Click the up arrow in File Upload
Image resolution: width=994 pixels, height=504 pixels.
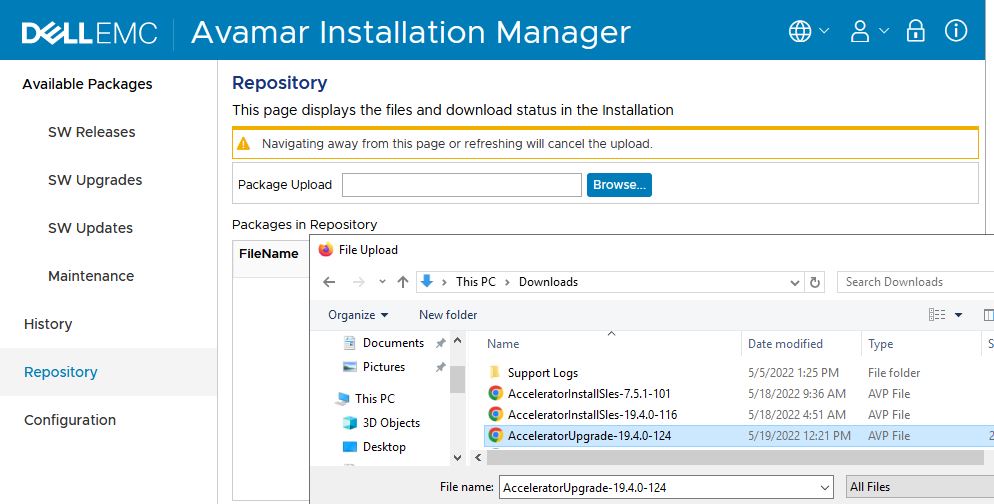click(403, 282)
